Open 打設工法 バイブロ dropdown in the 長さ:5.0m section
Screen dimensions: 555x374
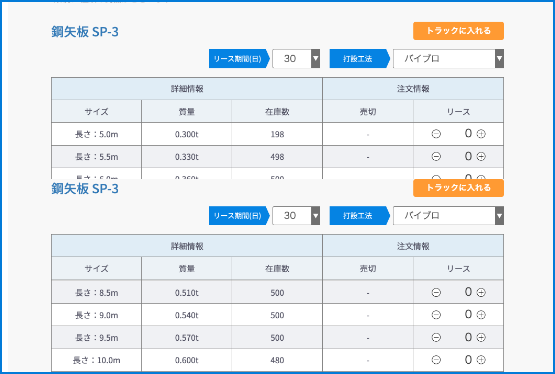(x=448, y=58)
